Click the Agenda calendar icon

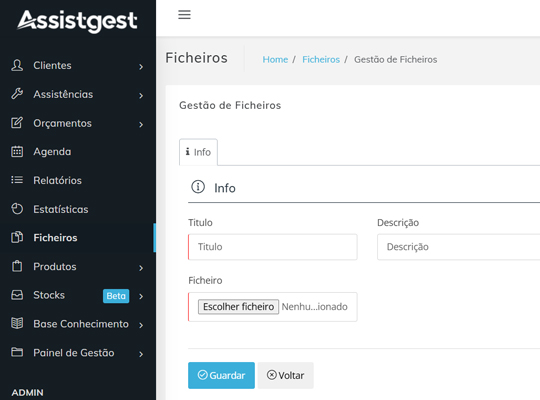point(17,151)
